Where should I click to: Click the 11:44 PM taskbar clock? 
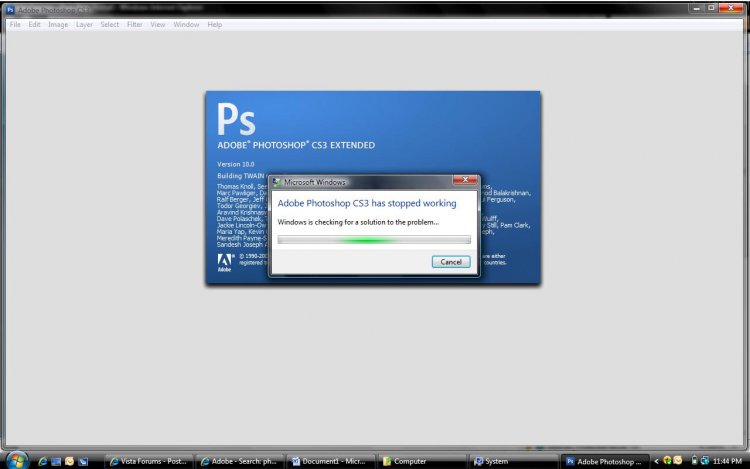tap(727, 461)
